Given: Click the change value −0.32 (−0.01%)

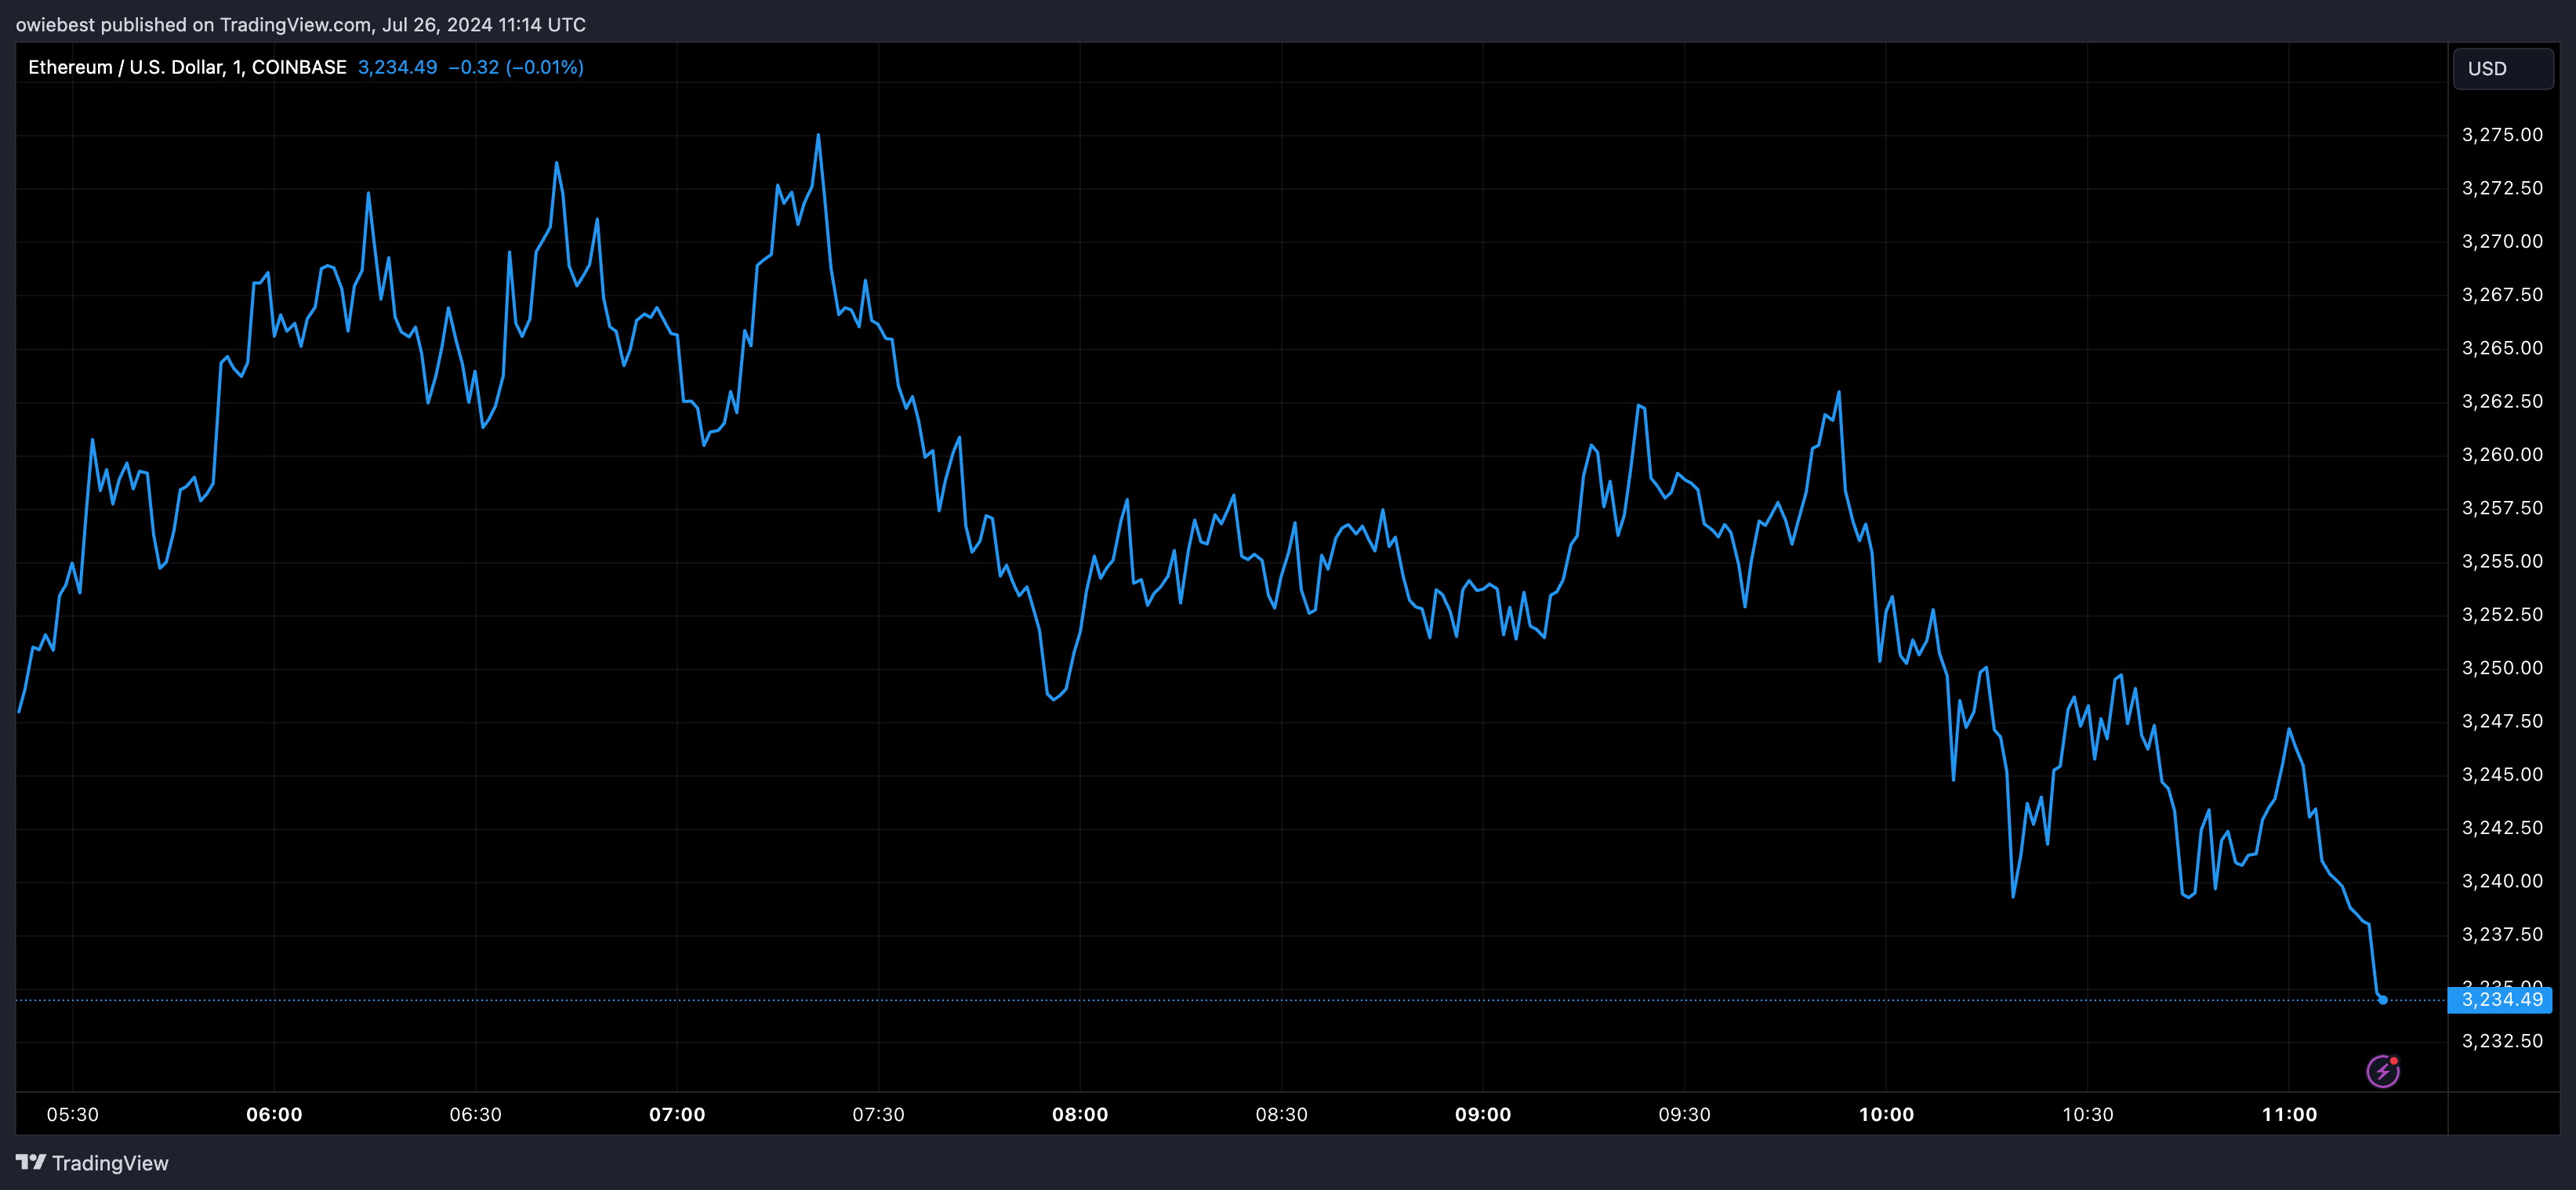Looking at the screenshot, I should click(x=516, y=67).
